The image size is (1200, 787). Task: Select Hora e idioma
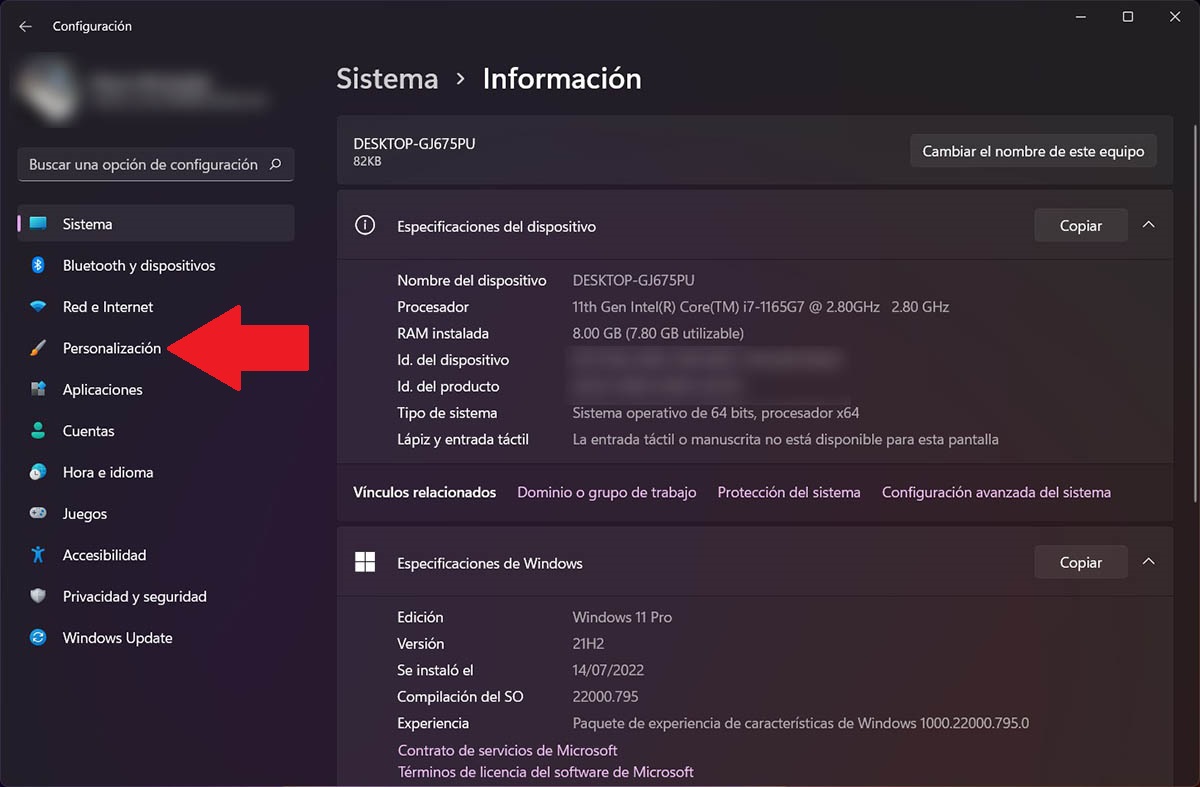[x=156, y=472]
